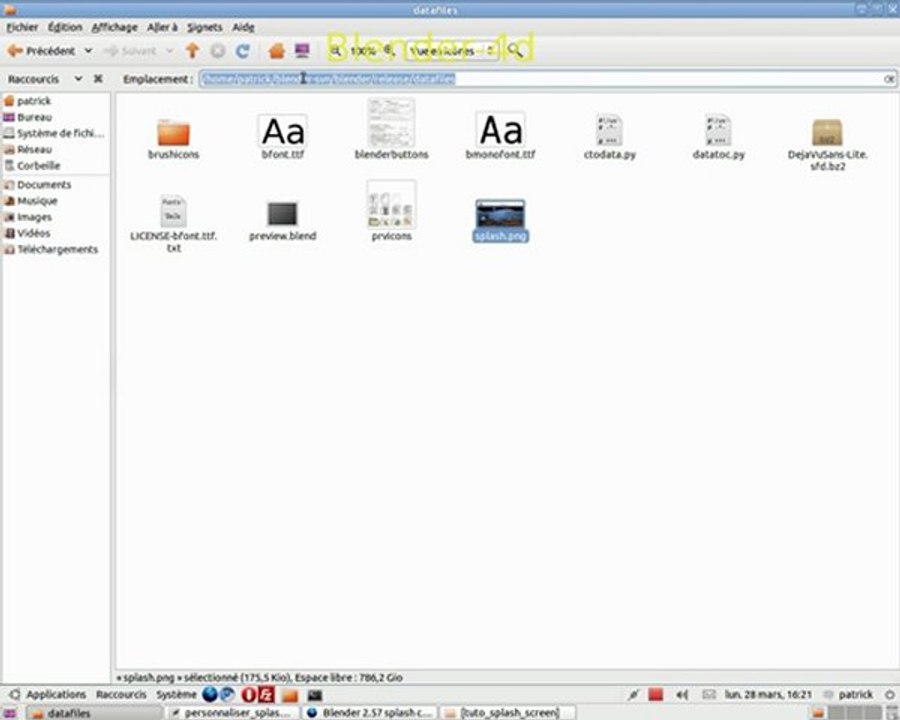Open the Fichier menu
900x720 pixels.
pos(22,27)
